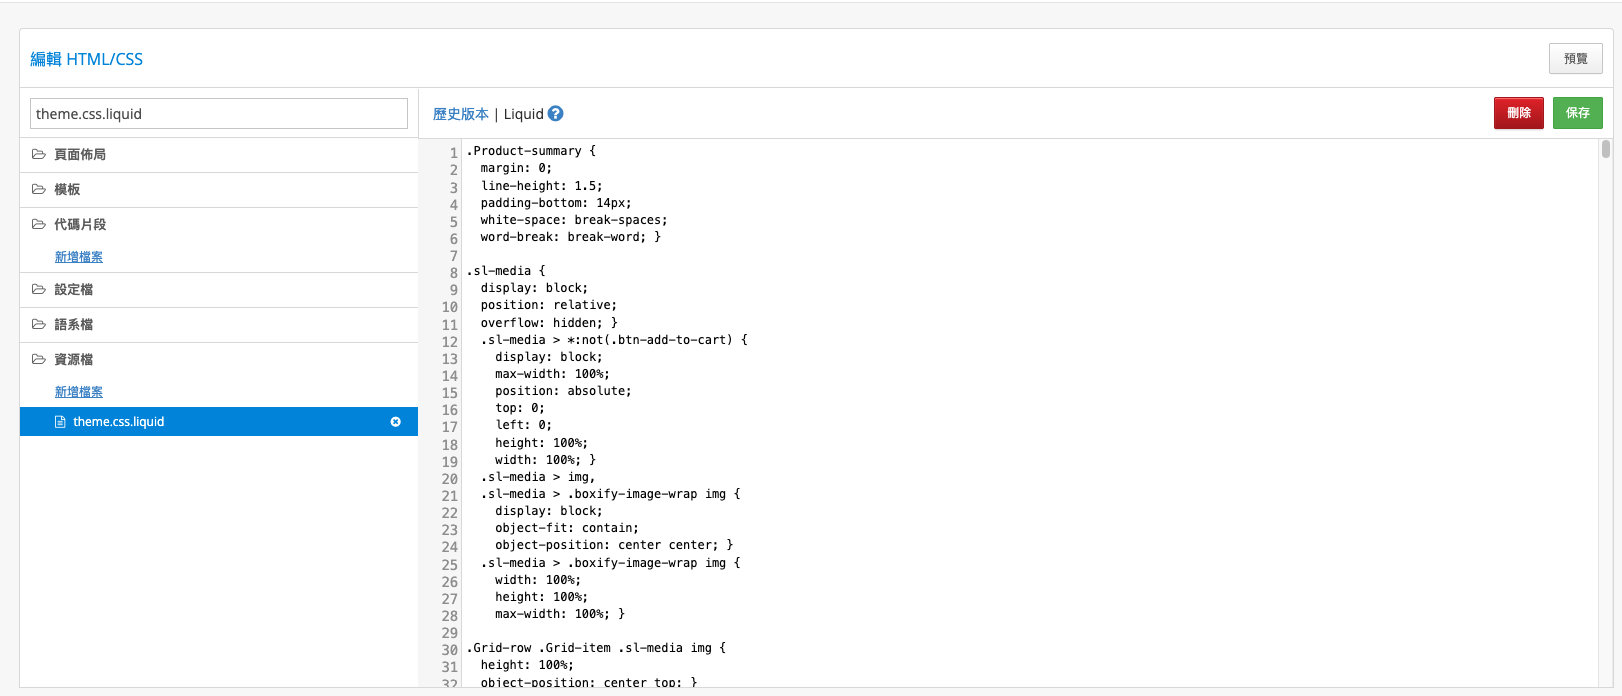Viewport: 1622px width, 696px height.
Task: Click '.Grid-row .Grid-item .sl-media img {' line
Action: pos(596,648)
